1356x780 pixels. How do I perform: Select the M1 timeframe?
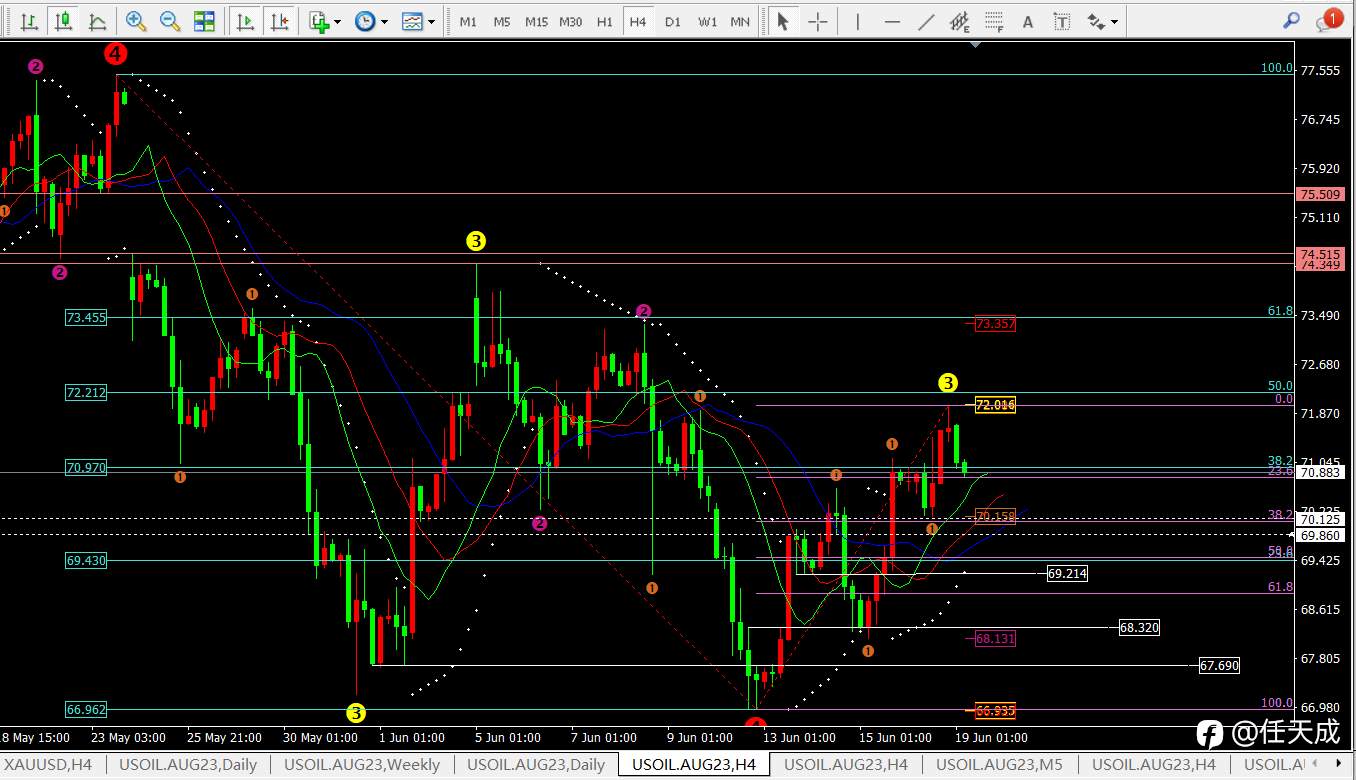click(468, 21)
